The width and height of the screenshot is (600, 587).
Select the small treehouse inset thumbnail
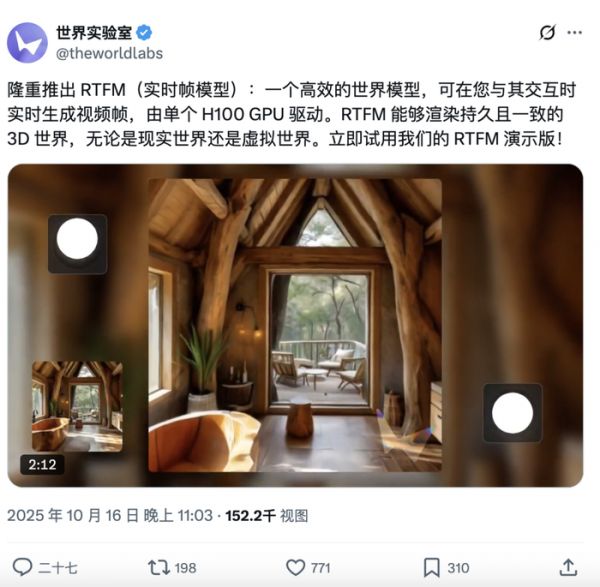77,406
